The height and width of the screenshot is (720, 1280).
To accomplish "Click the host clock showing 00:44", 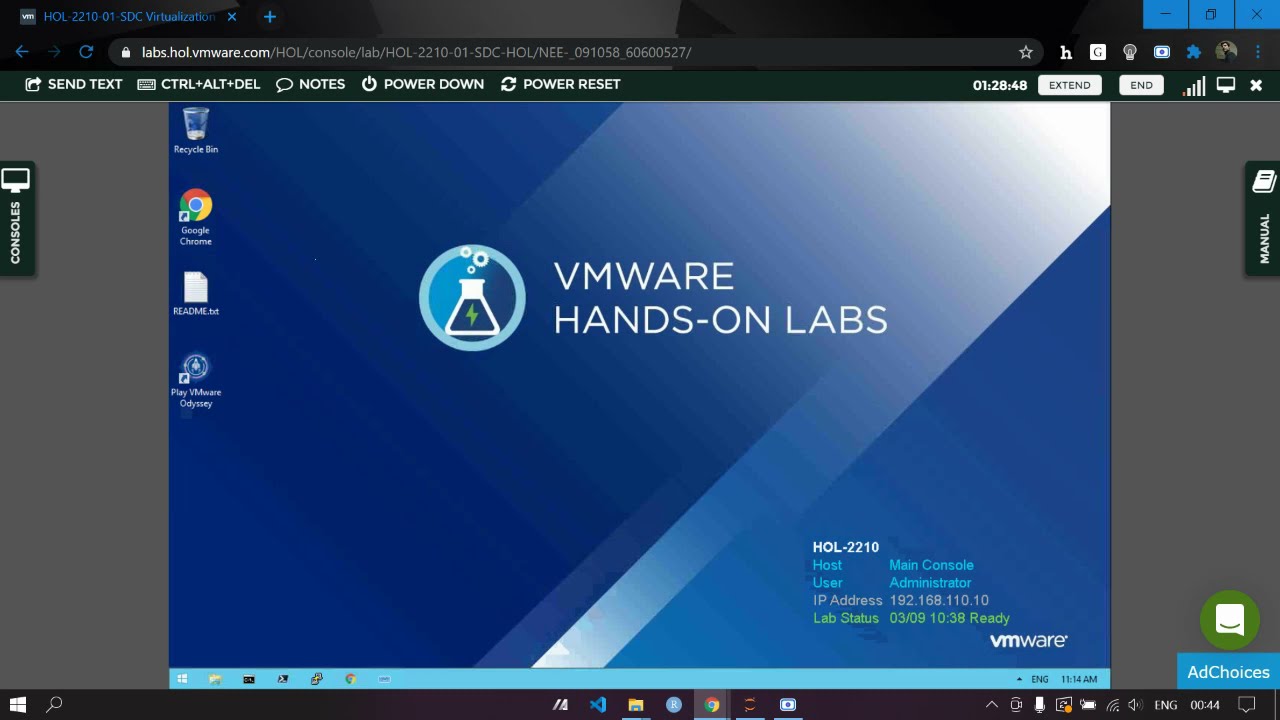I will [1205, 705].
